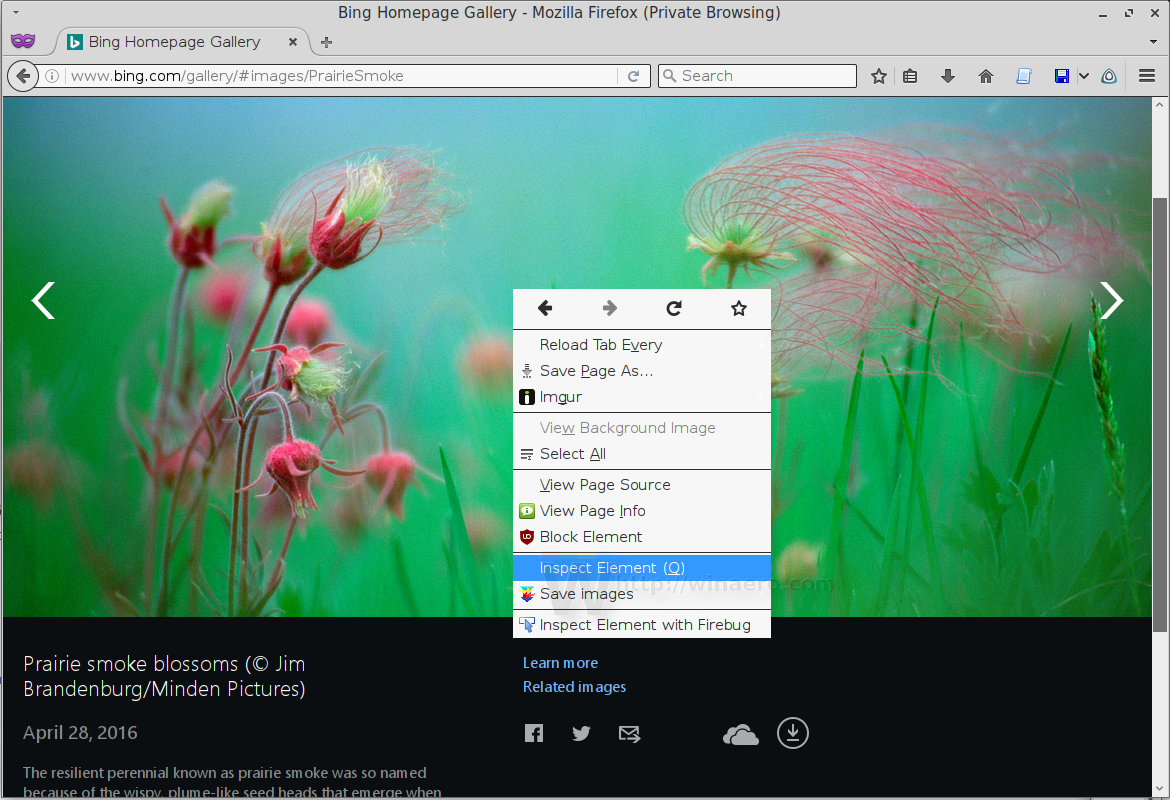Click the circular download image icon
1170x800 pixels.
[x=793, y=733]
